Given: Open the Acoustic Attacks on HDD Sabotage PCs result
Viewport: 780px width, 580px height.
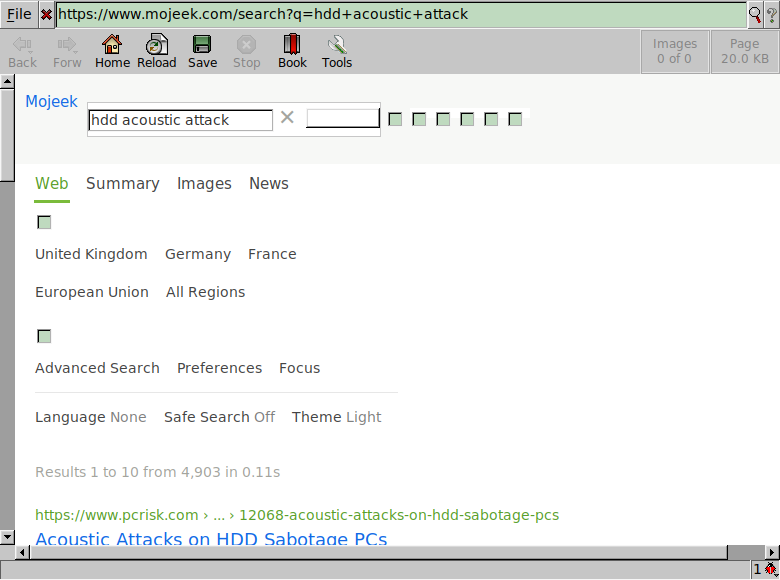Looking at the screenshot, I should click(x=211, y=539).
